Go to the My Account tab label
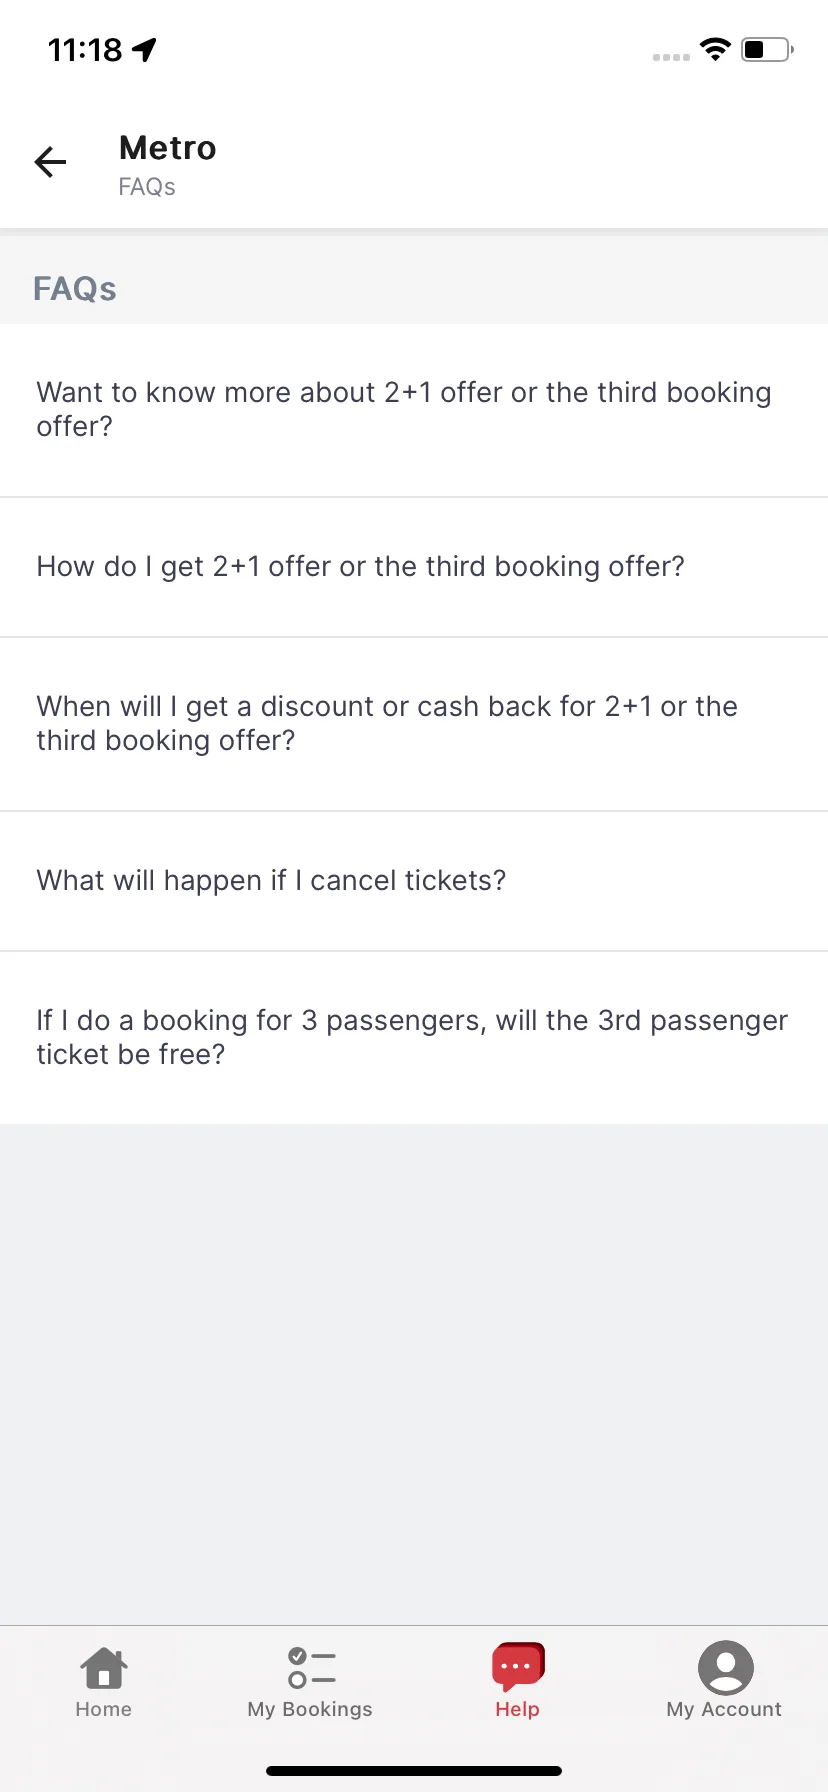Viewport: 828px width, 1792px height. [x=724, y=1709]
